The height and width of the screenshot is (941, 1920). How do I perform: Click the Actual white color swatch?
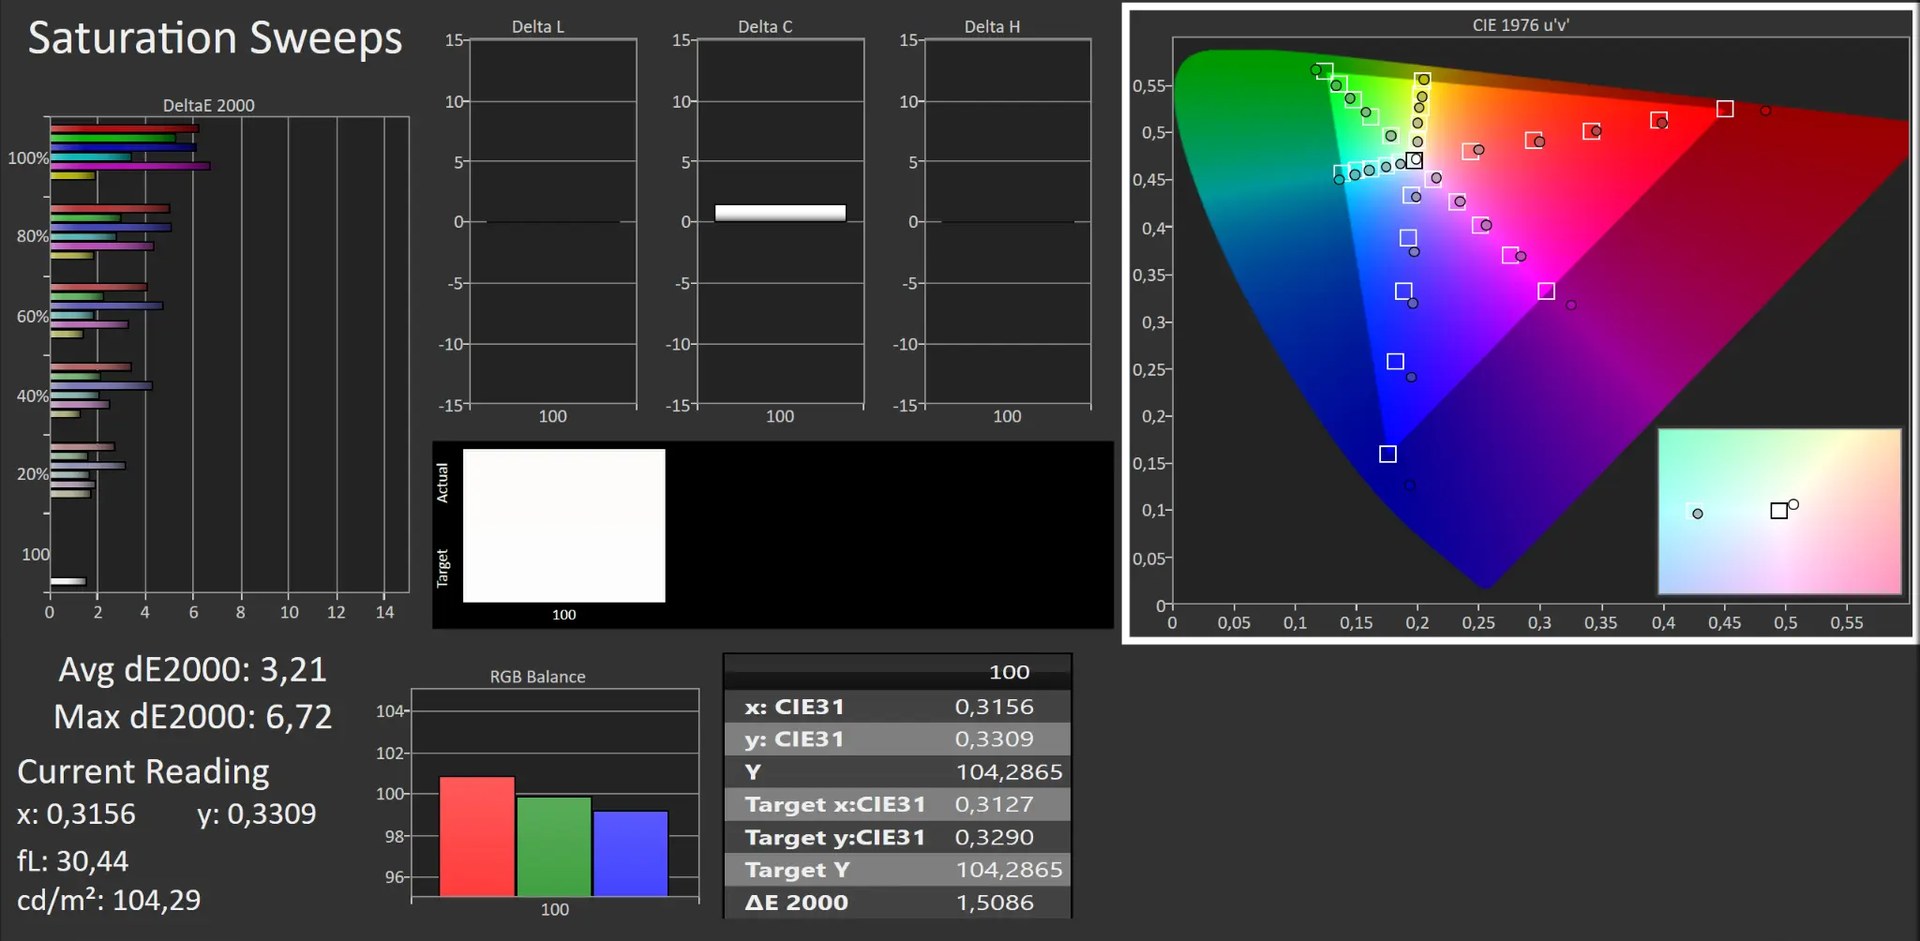(564, 487)
